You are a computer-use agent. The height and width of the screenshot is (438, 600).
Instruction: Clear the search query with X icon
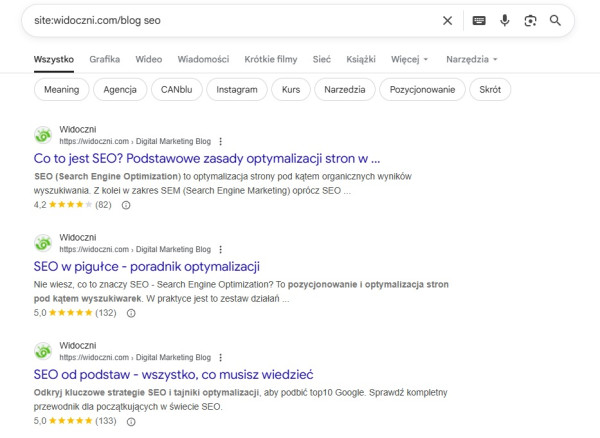[447, 20]
